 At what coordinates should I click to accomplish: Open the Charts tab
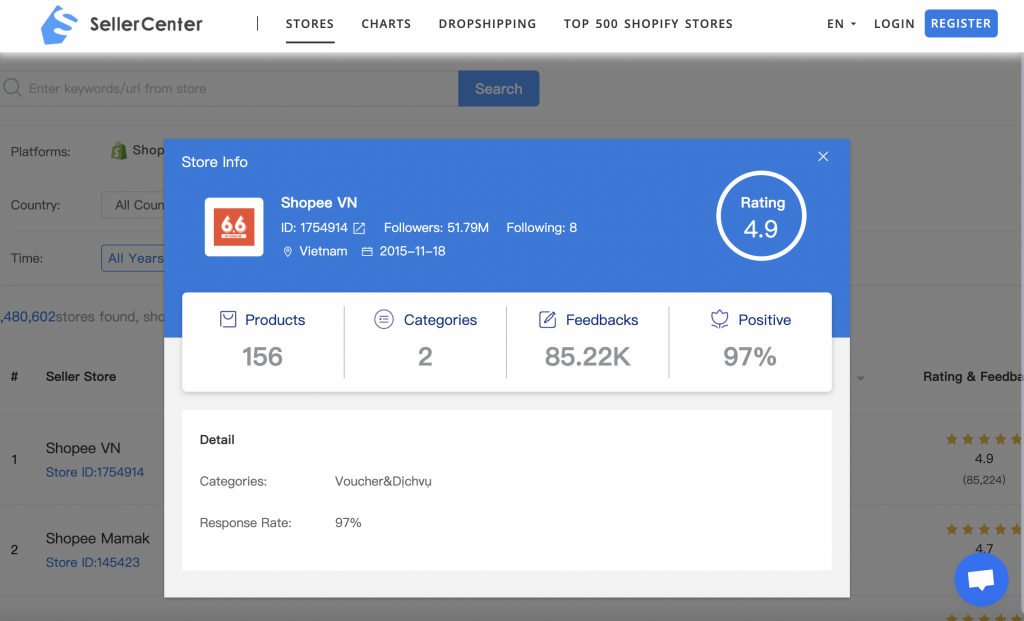pyautogui.click(x=386, y=24)
